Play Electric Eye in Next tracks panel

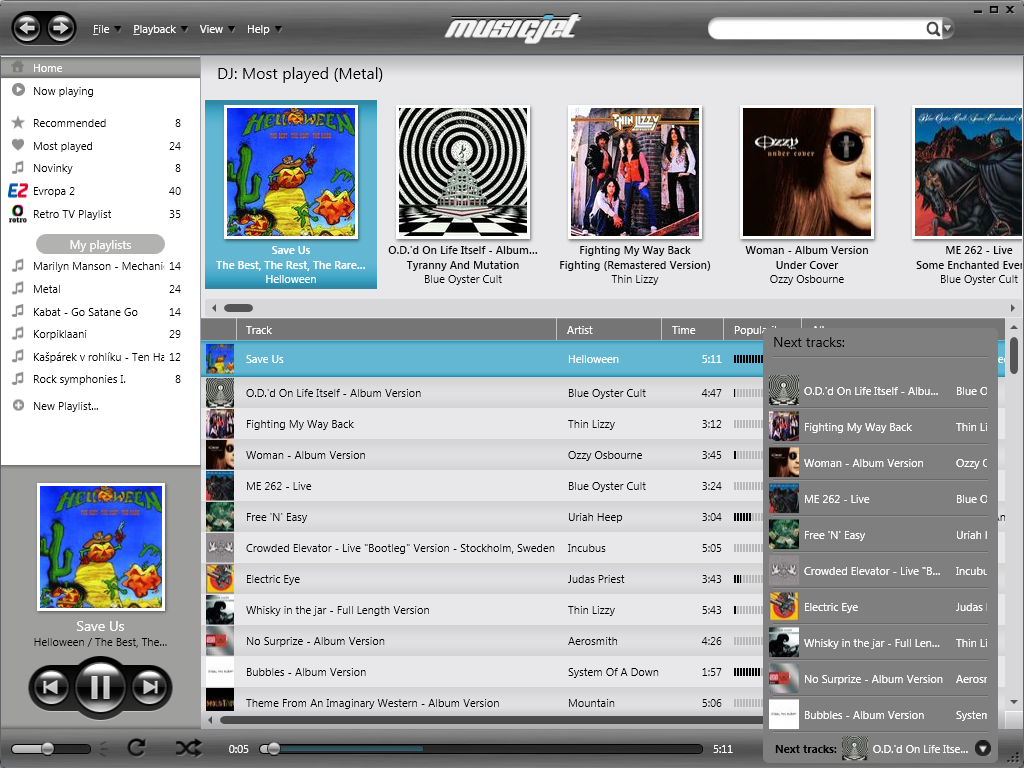(x=878, y=607)
